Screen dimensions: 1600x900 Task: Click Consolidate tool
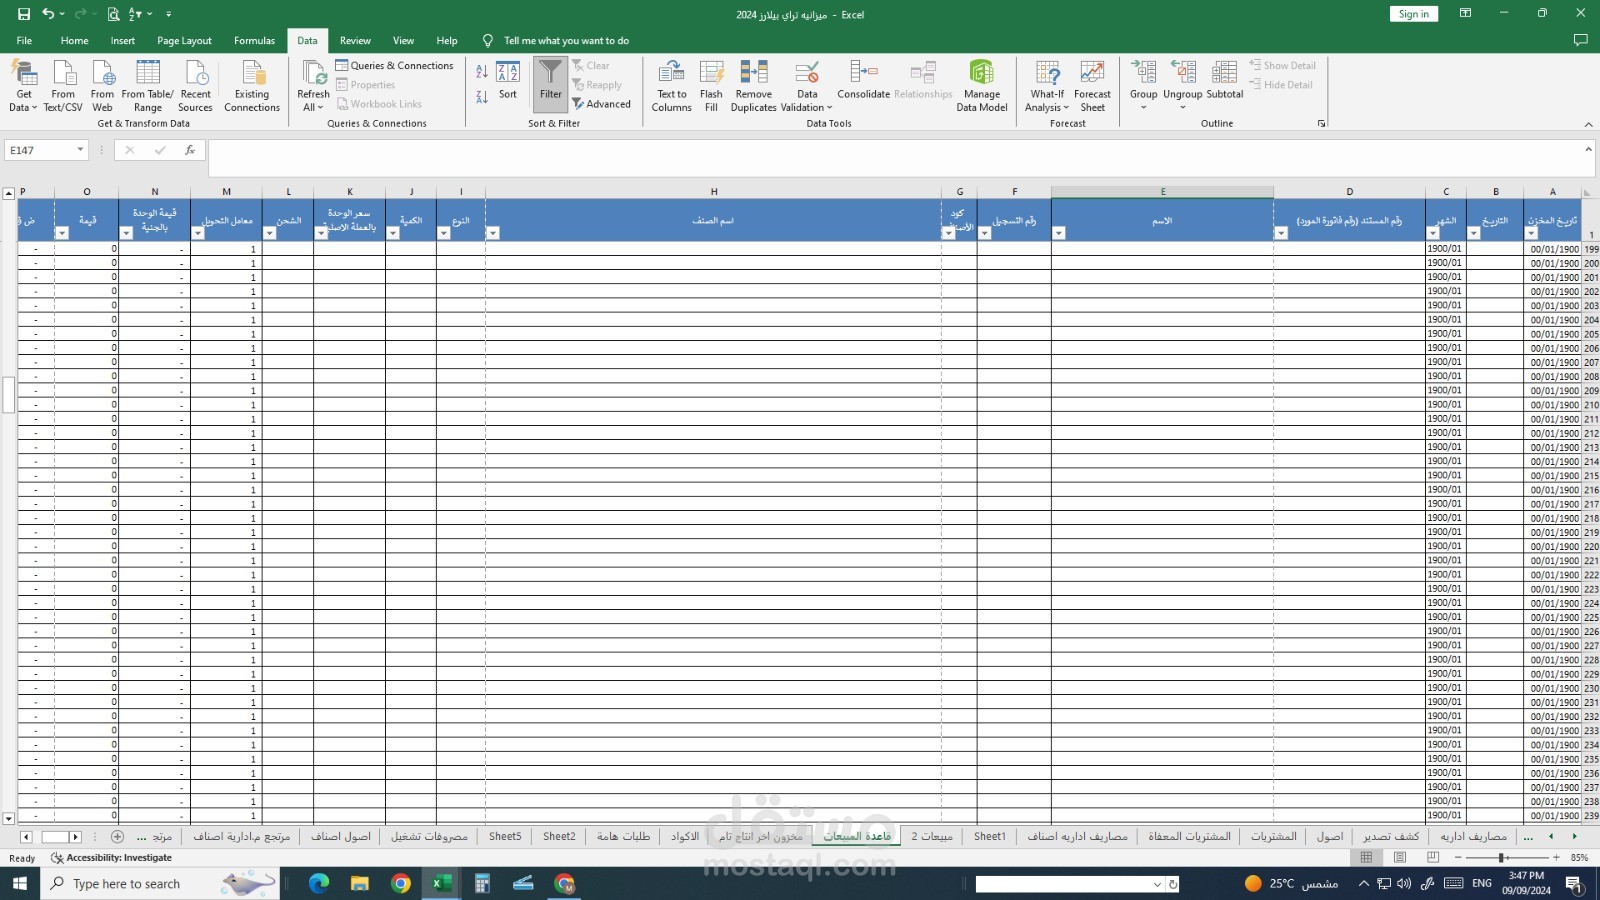tap(863, 80)
